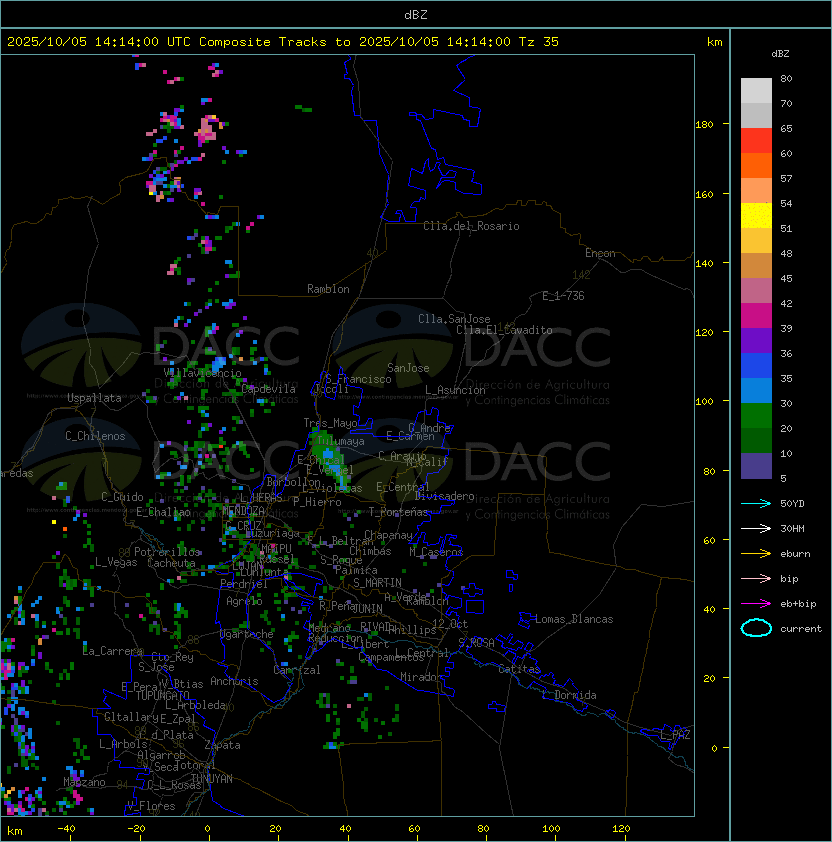This screenshot has width=832, height=842.
Task: Click the 'Chapanay' map label
Action: click(388, 535)
